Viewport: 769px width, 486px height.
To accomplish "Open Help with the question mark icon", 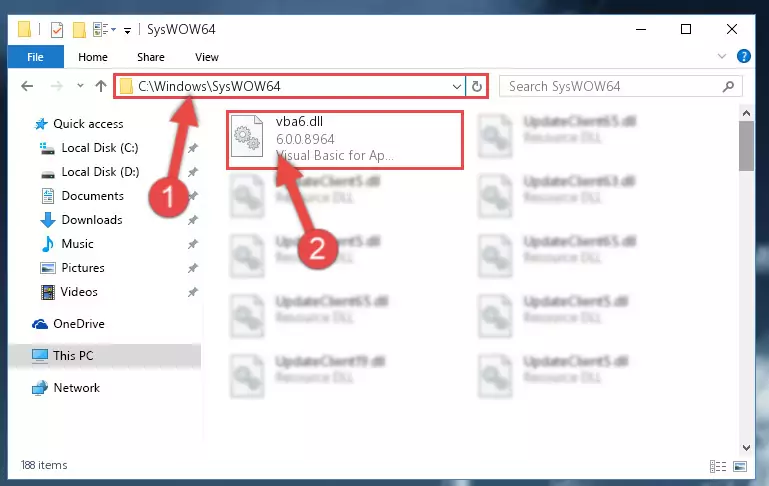I will tap(743, 56).
